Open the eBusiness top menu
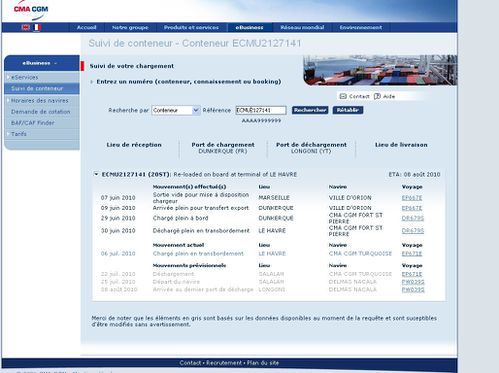The height and width of the screenshot is (373, 499). pyautogui.click(x=249, y=27)
